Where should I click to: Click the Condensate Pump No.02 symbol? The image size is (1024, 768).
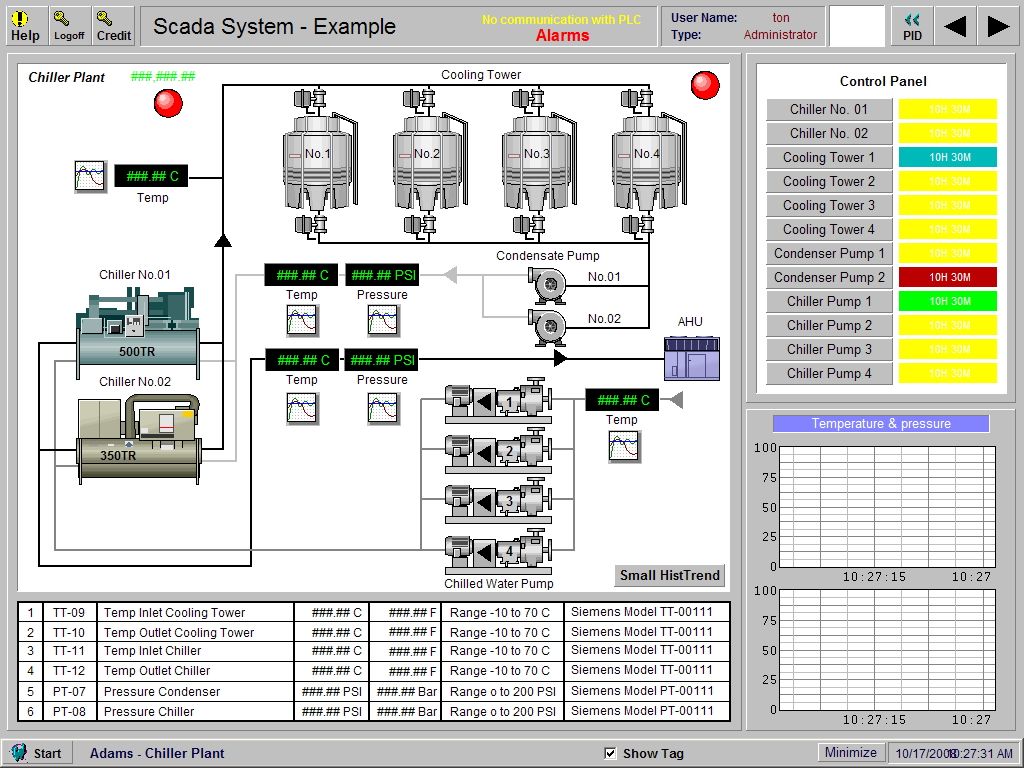549,325
